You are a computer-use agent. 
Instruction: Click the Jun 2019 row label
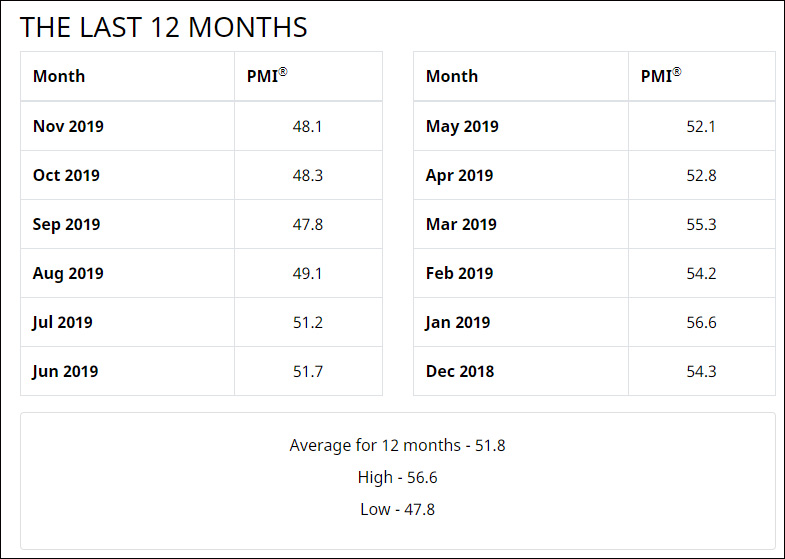click(65, 371)
